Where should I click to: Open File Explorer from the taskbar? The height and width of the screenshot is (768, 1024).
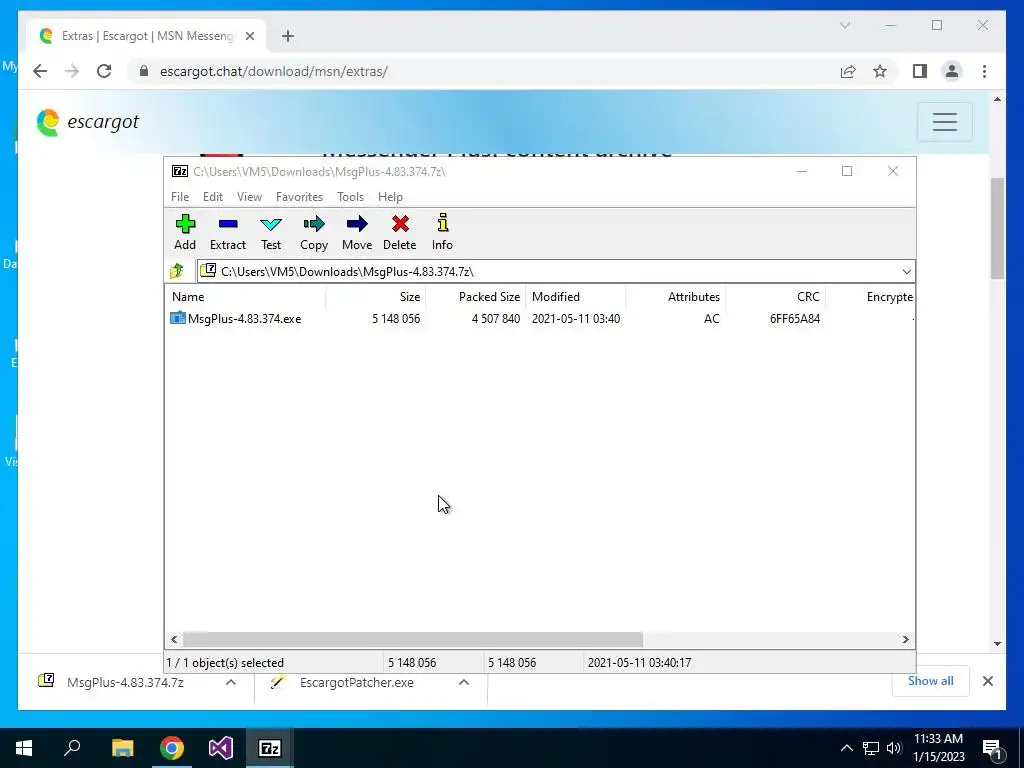[122, 748]
